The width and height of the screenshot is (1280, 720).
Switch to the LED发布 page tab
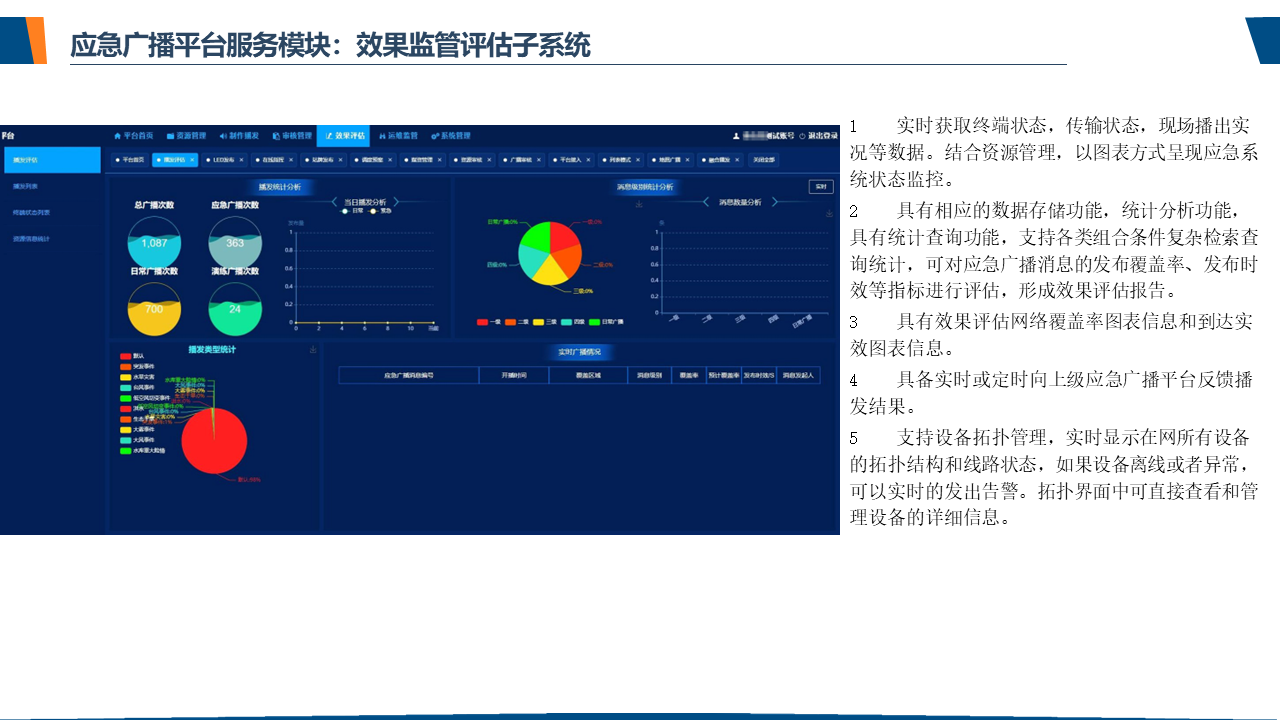(x=222, y=159)
